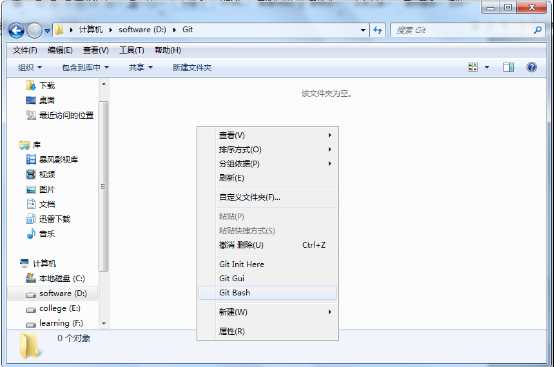Click the folder icon in details pane
Screen dimensions: 554x367
click(x=30, y=347)
